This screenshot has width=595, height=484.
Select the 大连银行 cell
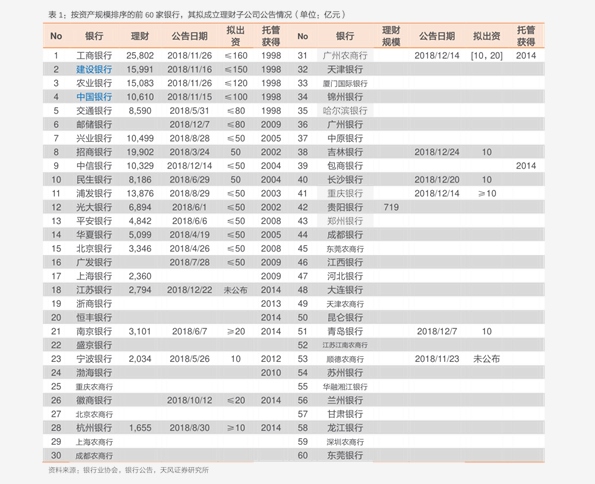click(x=345, y=290)
